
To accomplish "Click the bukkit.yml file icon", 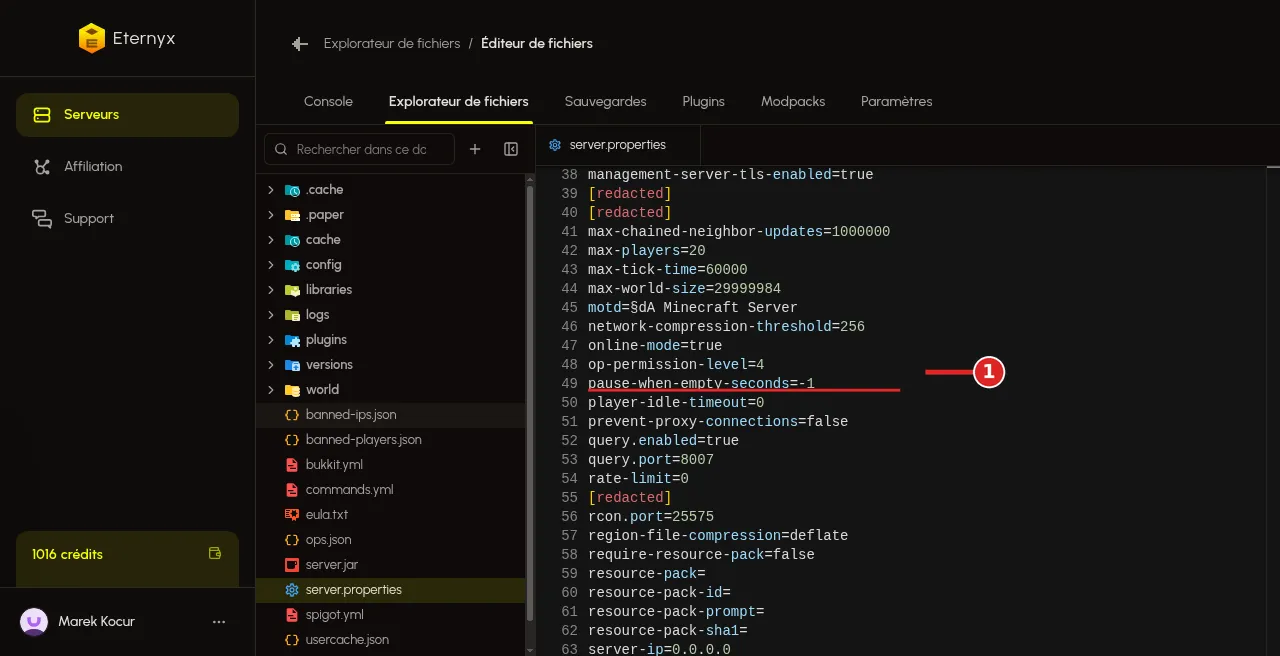I will pyautogui.click(x=292, y=465).
